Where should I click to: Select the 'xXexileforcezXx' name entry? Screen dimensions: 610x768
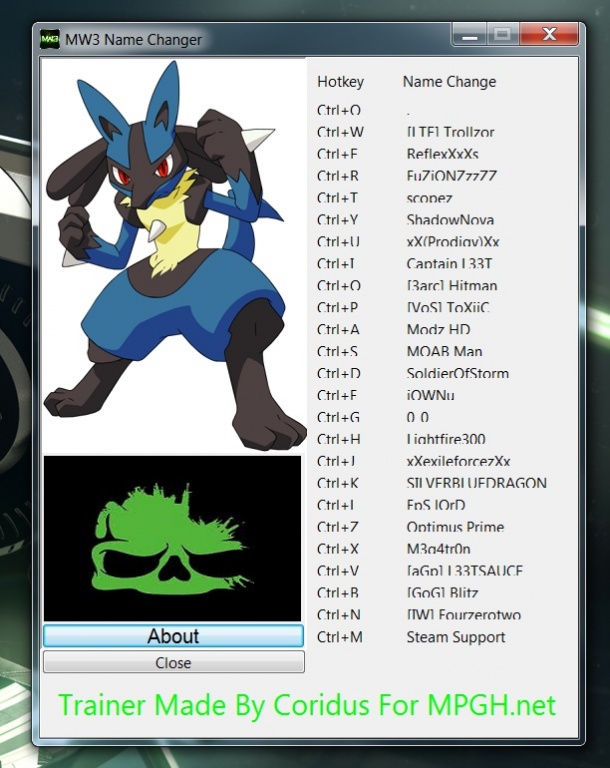pos(458,461)
